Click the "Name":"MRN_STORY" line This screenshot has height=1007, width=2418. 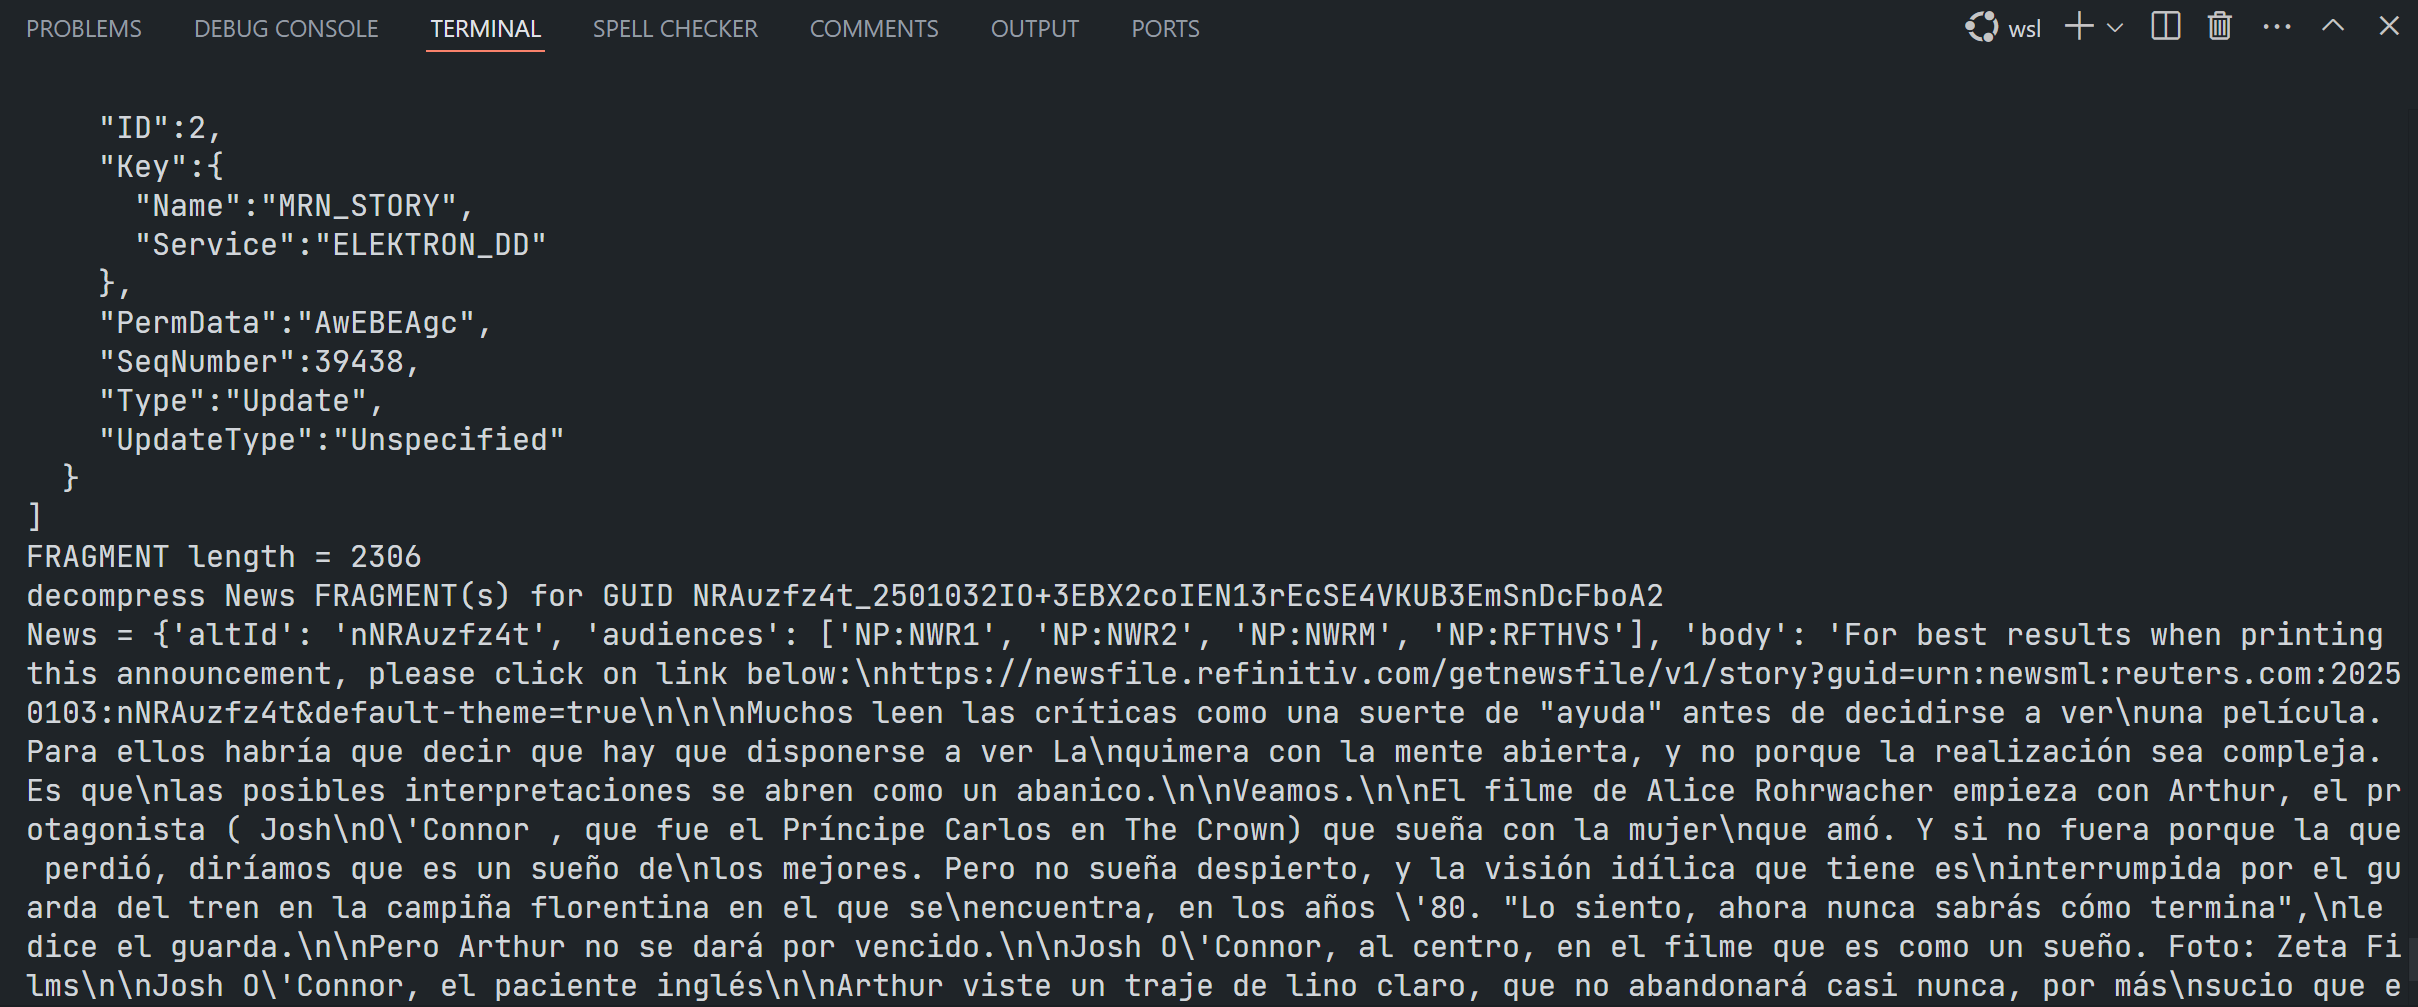[x=304, y=206]
